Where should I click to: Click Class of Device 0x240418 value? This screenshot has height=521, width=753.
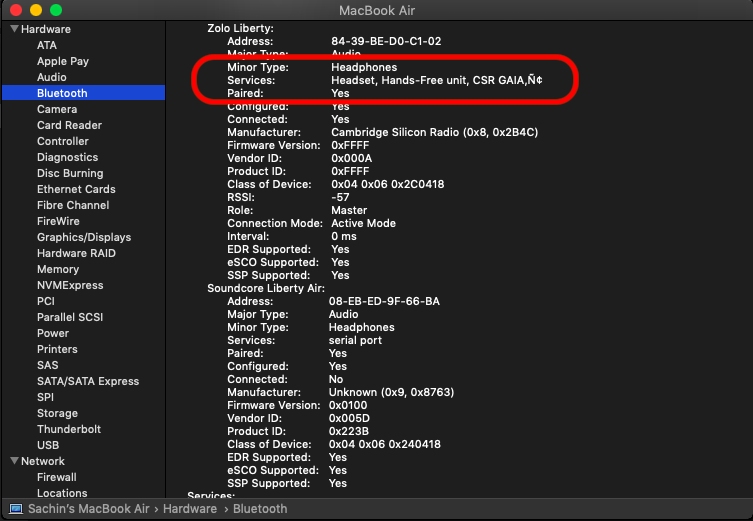(x=385, y=444)
